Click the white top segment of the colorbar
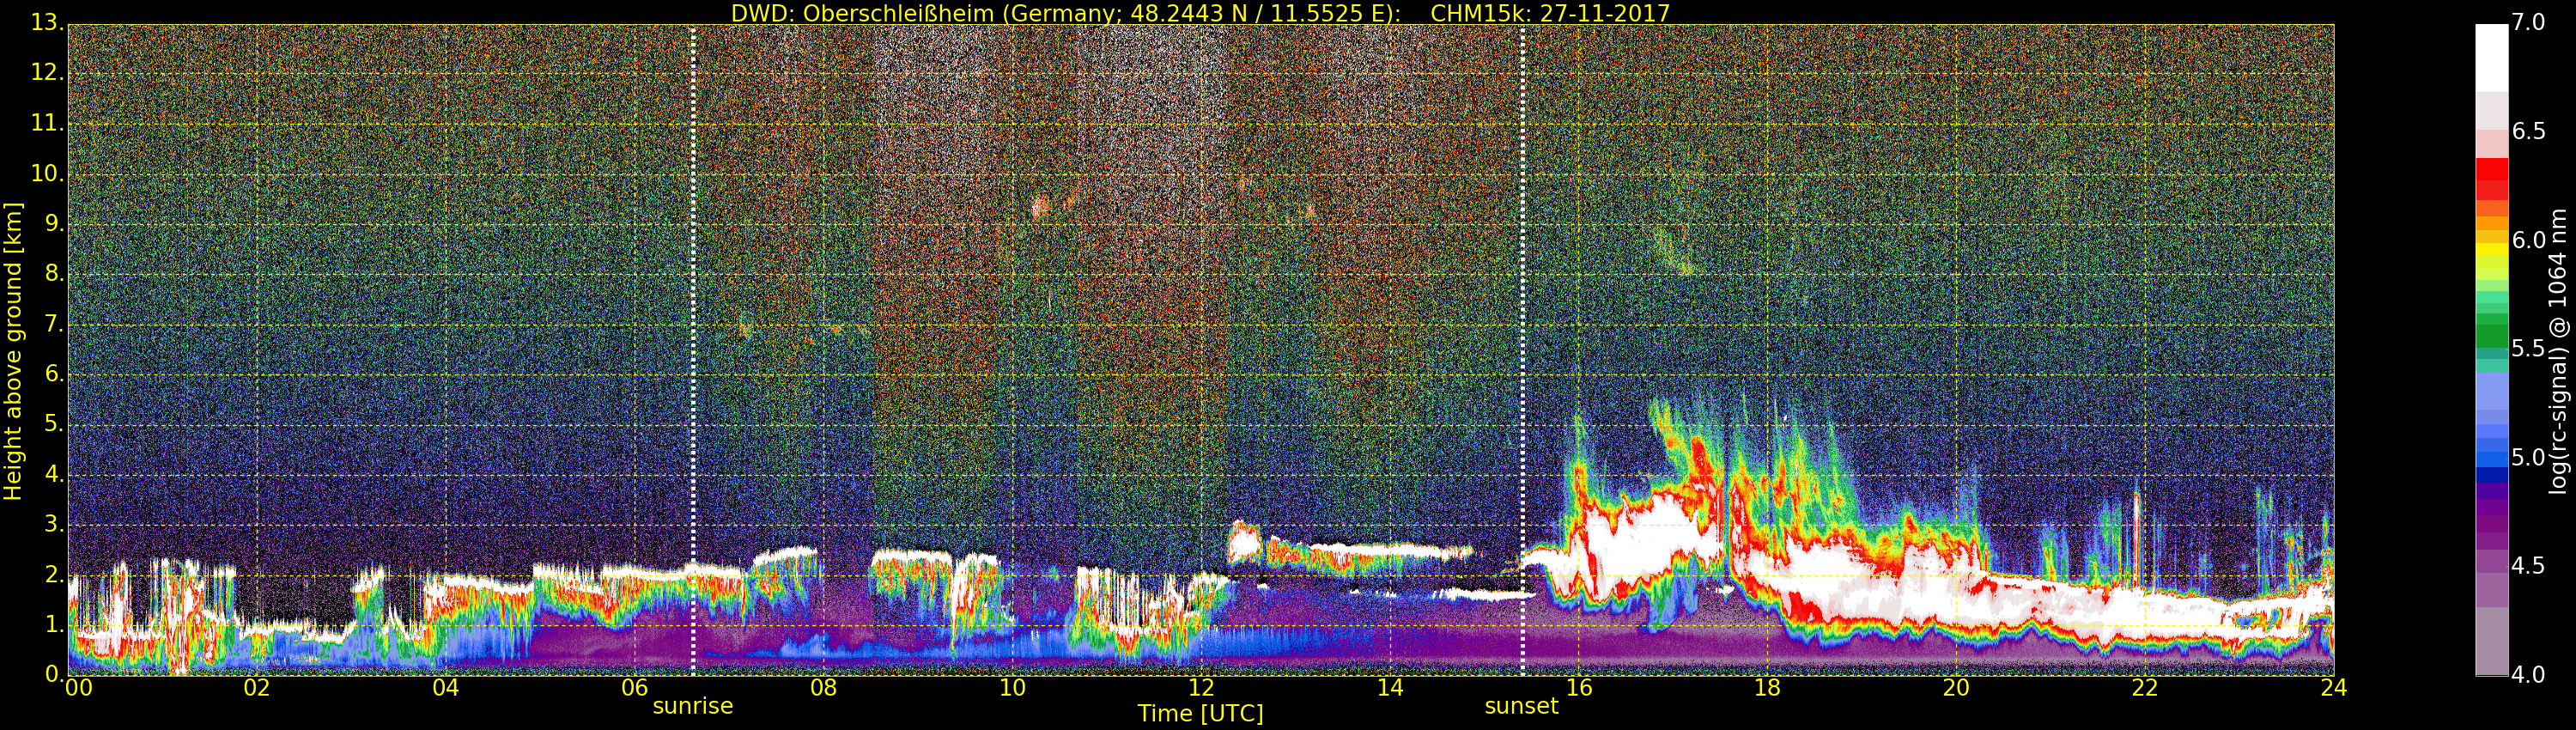Viewport: 2576px width, 730px height. pyautogui.click(x=2491, y=58)
